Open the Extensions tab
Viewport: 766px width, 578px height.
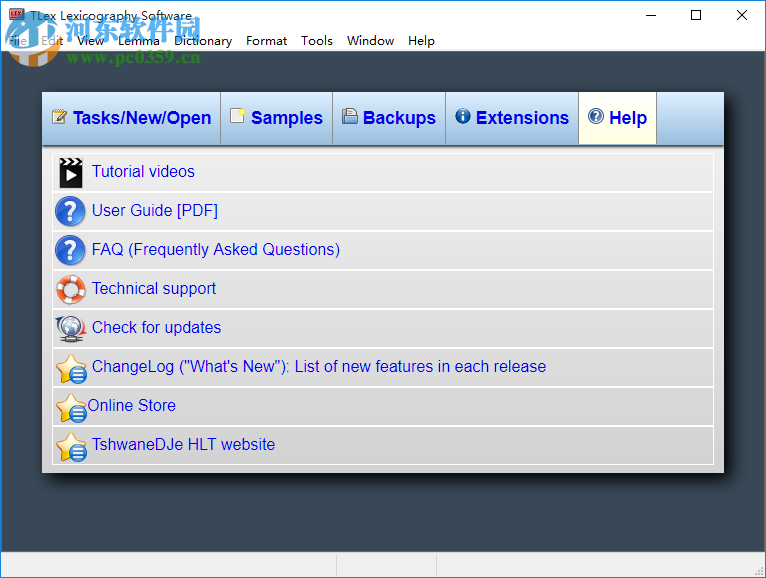[x=512, y=118]
